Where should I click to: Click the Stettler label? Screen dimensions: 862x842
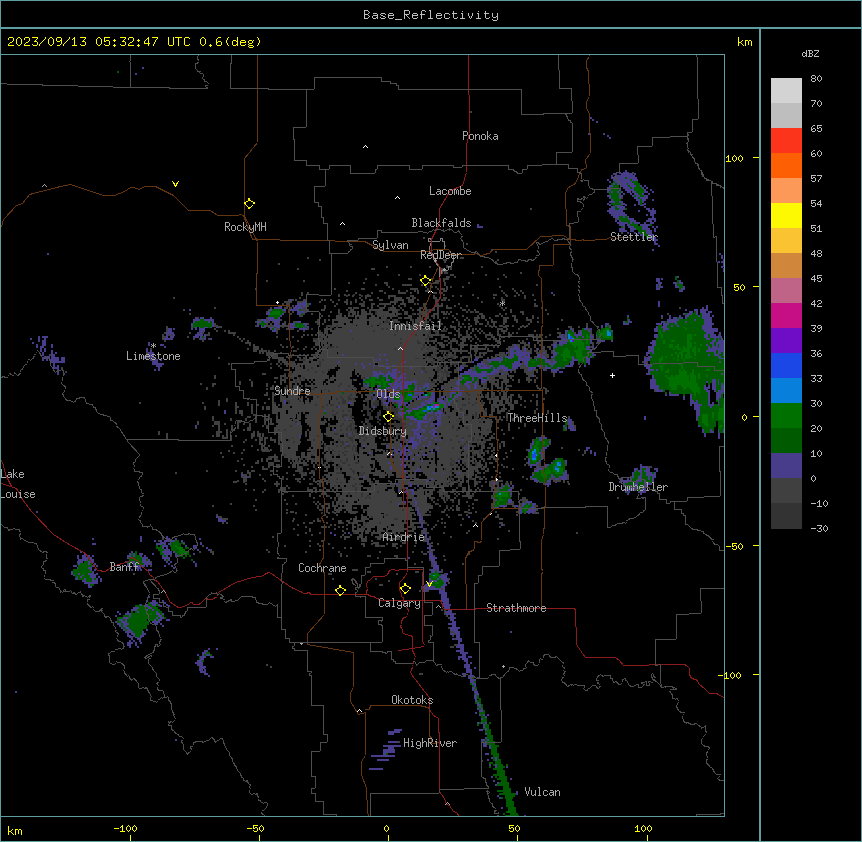[x=634, y=237]
